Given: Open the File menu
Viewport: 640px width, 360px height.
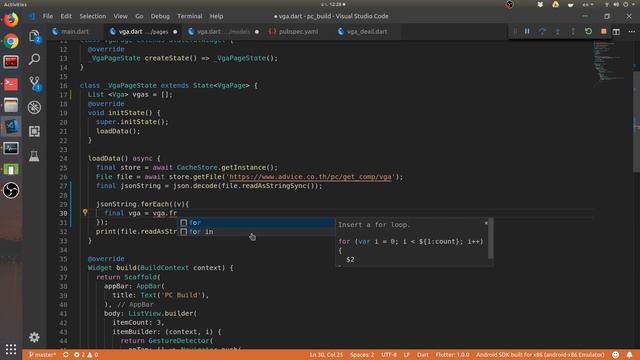Looking at the screenshot, I should [x=48, y=16].
